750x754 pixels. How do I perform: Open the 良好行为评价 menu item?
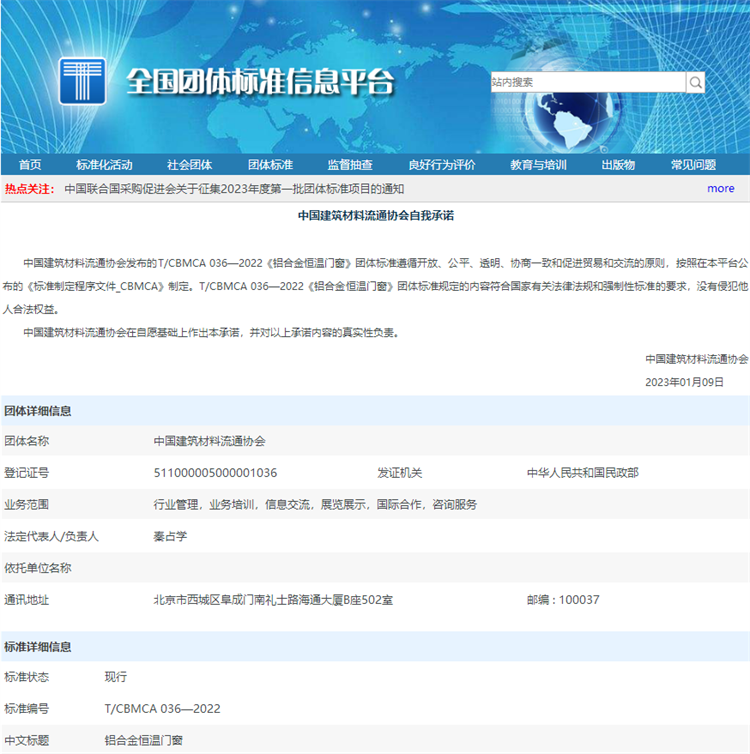(x=442, y=165)
